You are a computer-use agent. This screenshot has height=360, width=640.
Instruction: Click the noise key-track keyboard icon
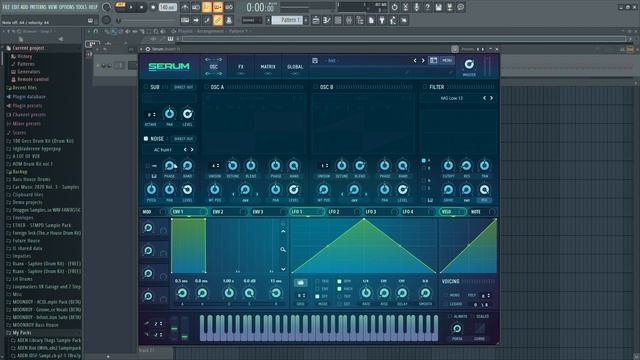click(x=154, y=176)
